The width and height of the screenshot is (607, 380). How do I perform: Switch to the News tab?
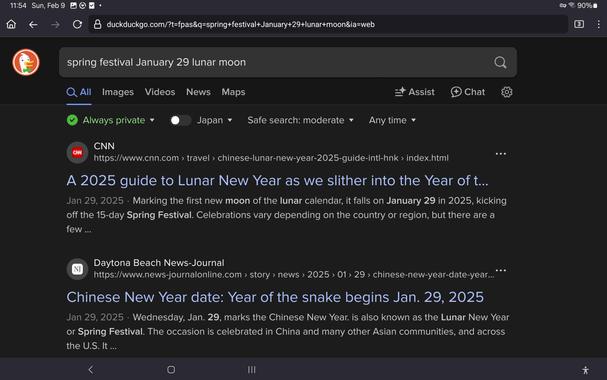click(x=198, y=92)
